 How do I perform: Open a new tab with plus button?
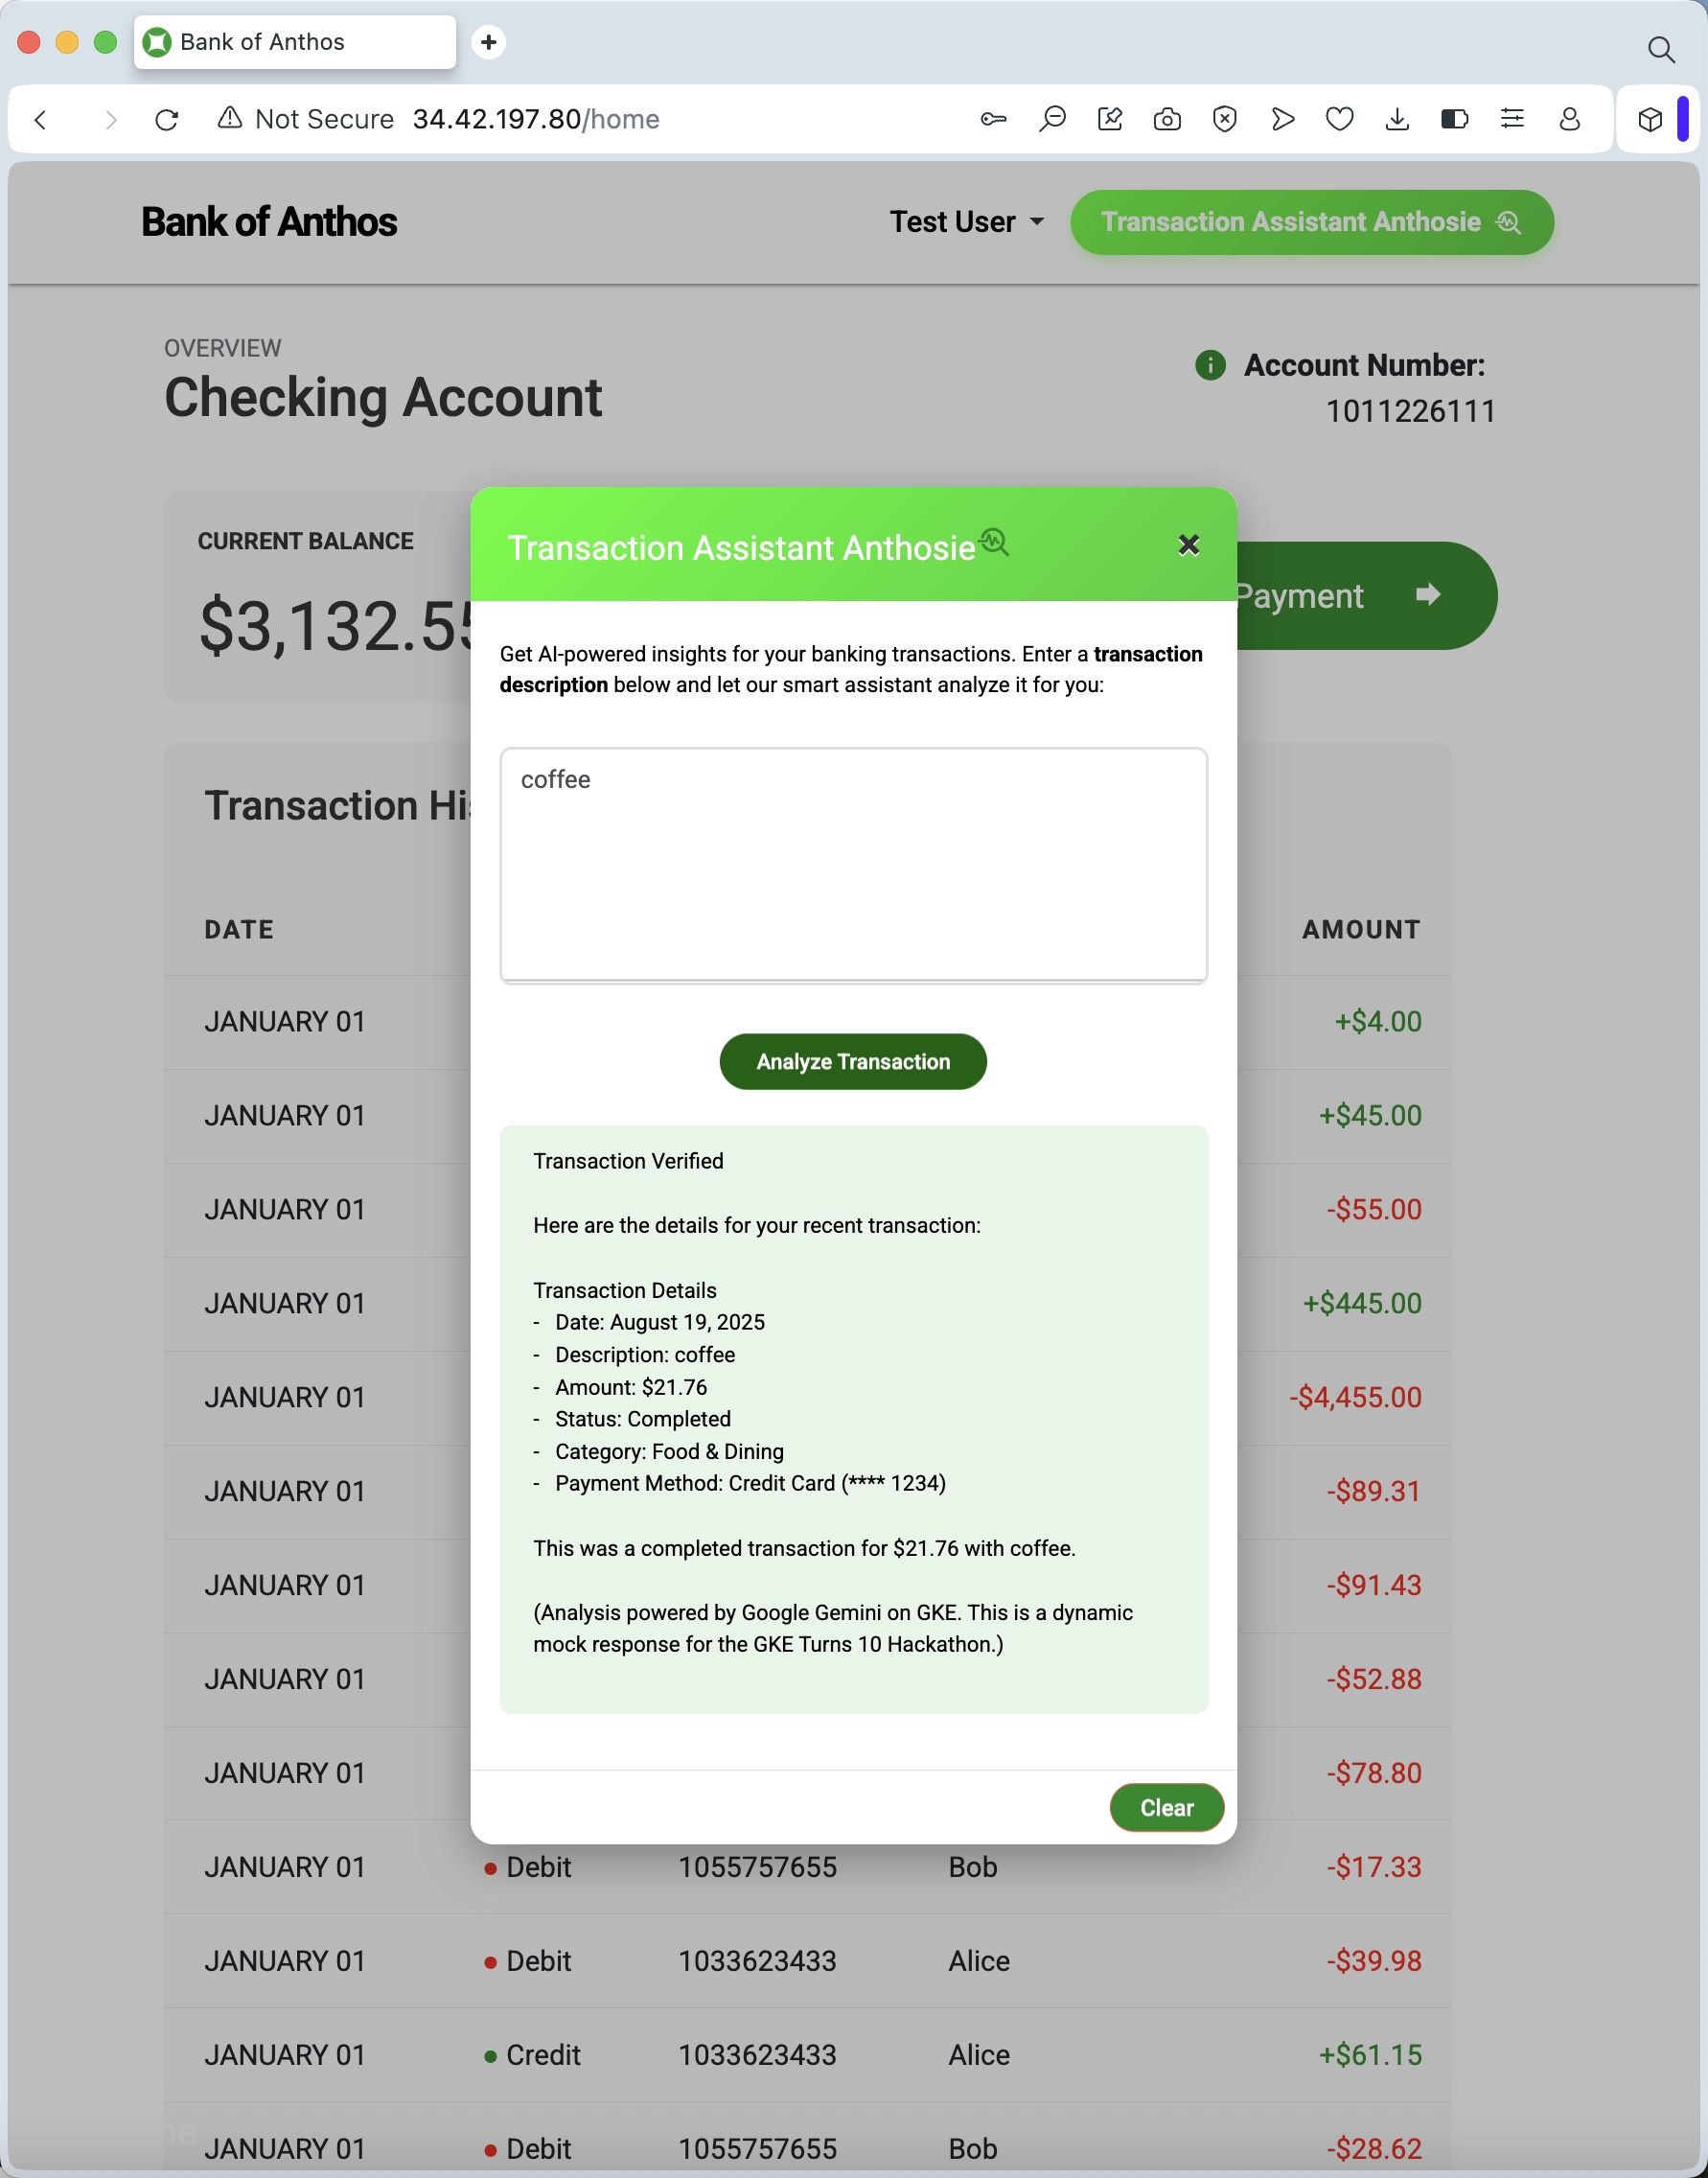488,42
